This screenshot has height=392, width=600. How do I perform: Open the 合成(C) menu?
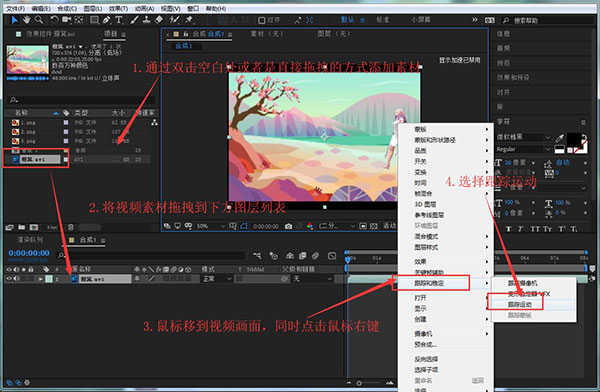pos(67,8)
